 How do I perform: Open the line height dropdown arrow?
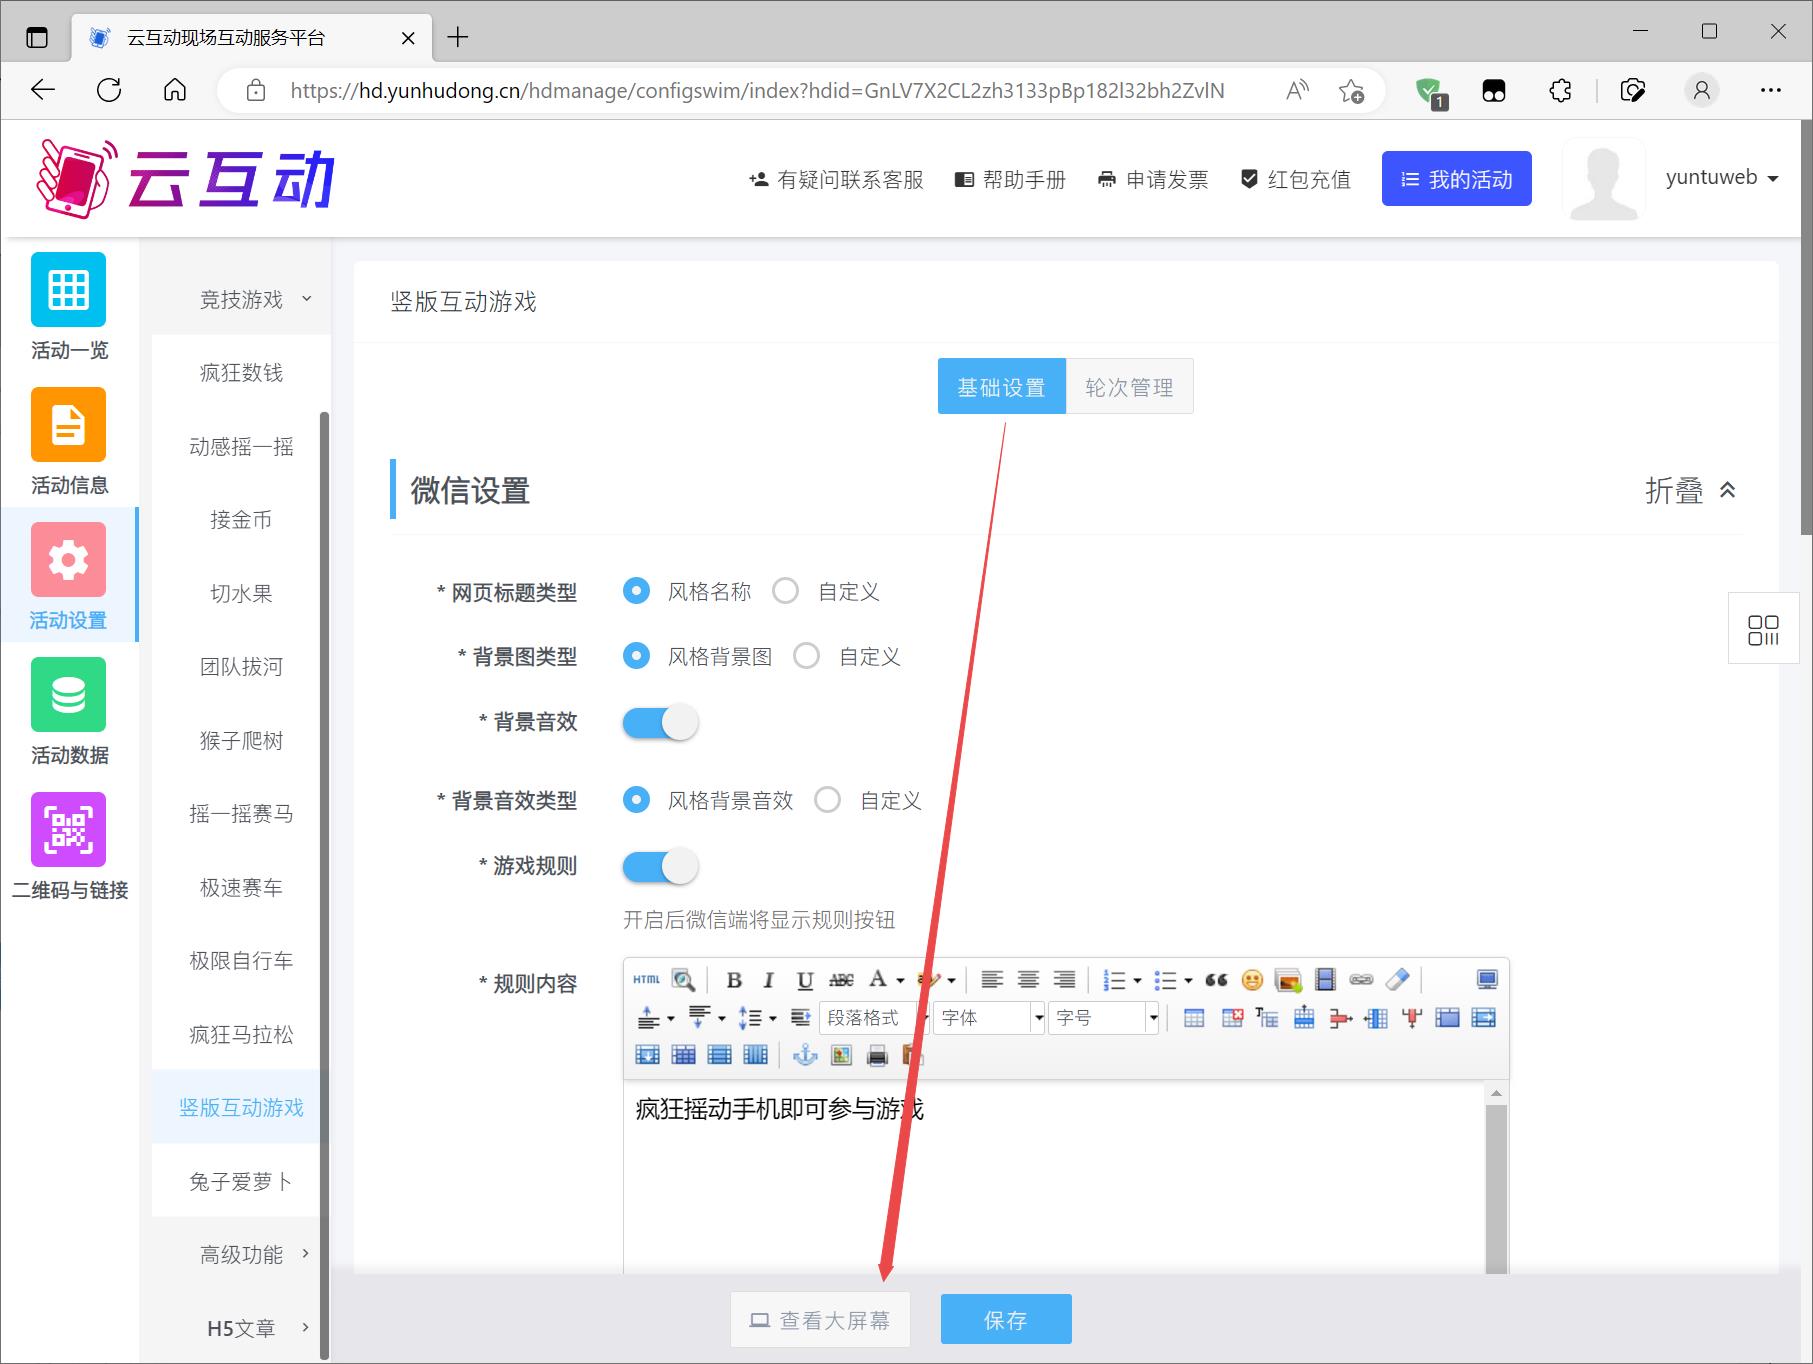[x=773, y=1019]
